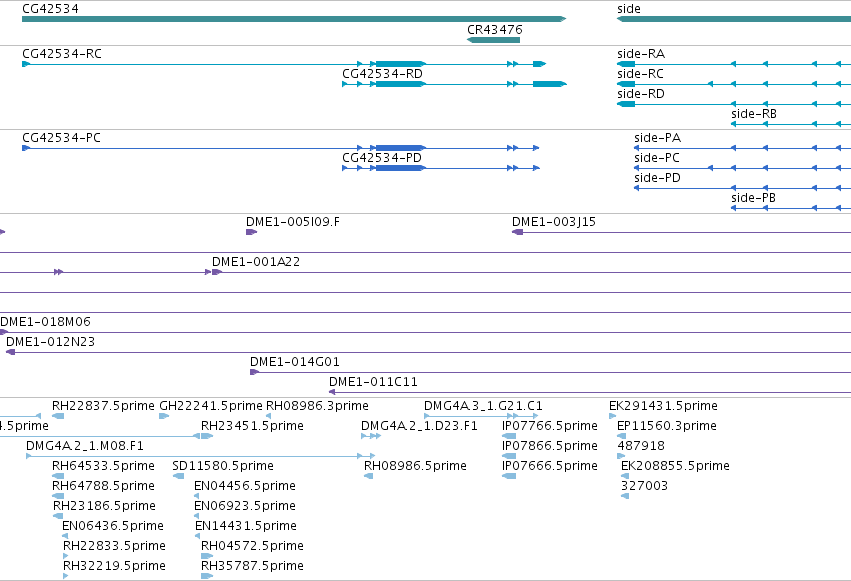Viewport: 851px width, 581px height.
Task: Click the IP07766.5prime EST label
Action: pyautogui.click(x=550, y=426)
